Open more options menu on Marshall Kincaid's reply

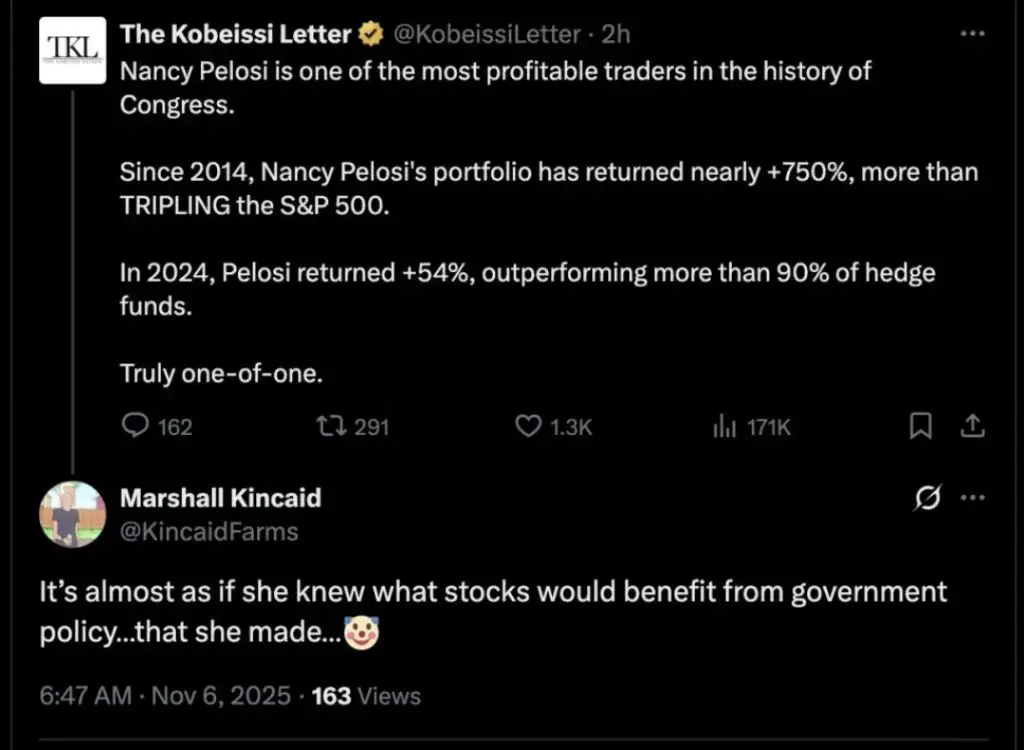coord(972,498)
